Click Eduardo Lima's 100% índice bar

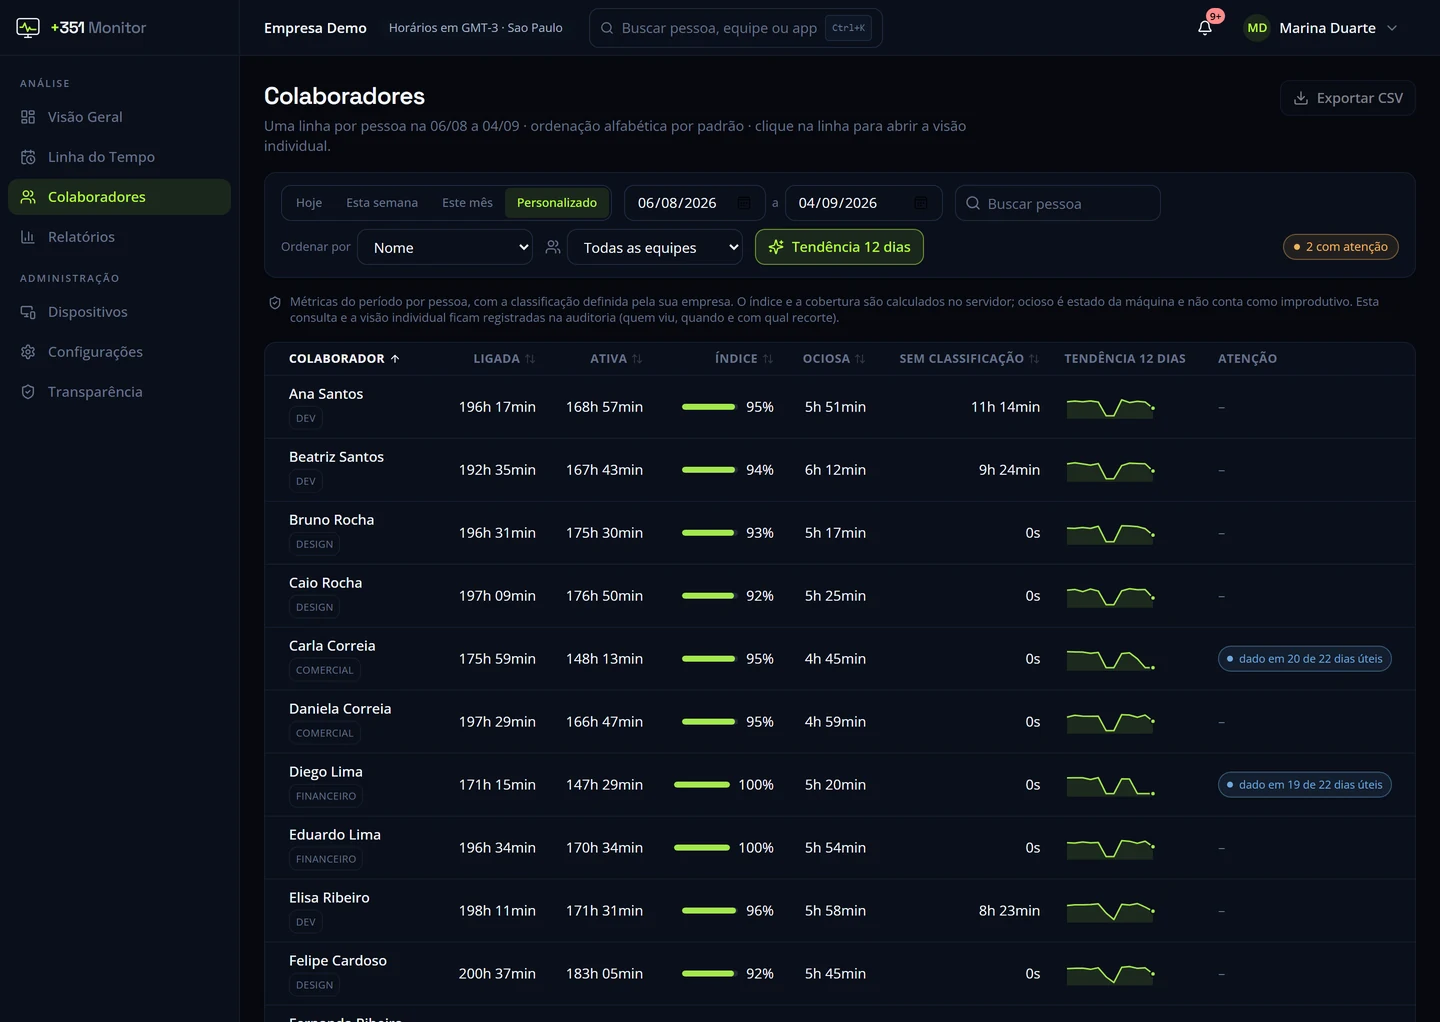pyautogui.click(x=702, y=848)
